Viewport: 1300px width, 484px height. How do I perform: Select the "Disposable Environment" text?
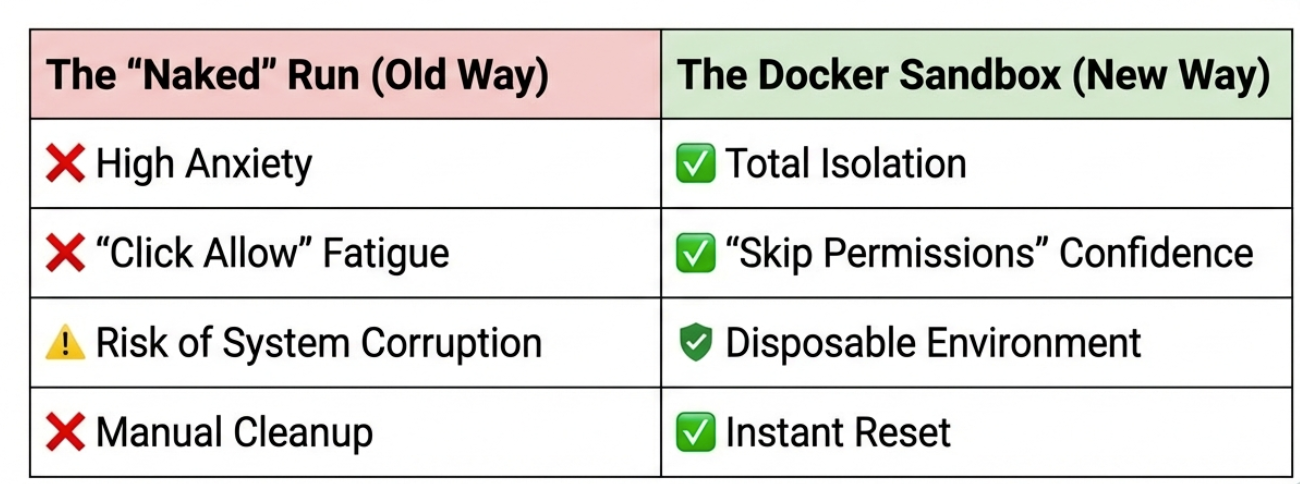(x=933, y=344)
